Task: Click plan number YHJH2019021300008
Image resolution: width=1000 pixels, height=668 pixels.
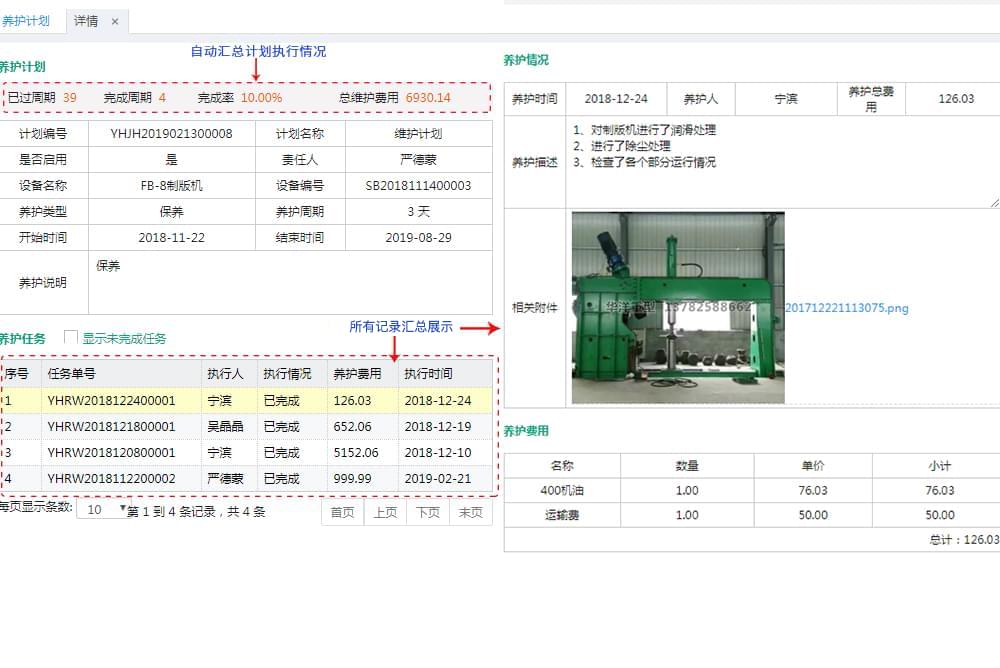Action: point(172,134)
